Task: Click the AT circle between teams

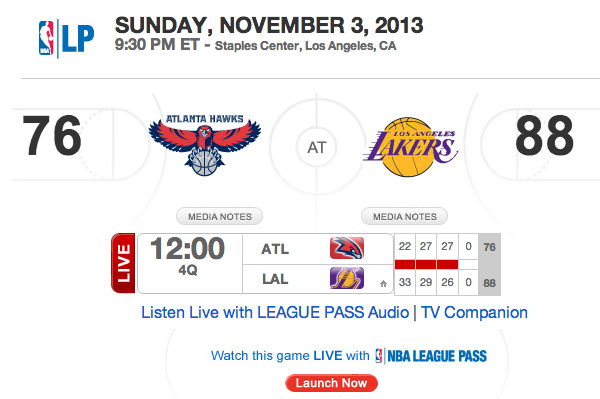Action: pyautogui.click(x=317, y=147)
